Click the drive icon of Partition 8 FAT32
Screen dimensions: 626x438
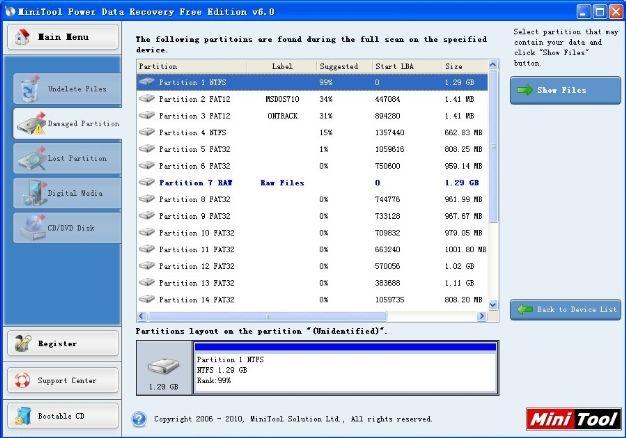pyautogui.click(x=147, y=199)
